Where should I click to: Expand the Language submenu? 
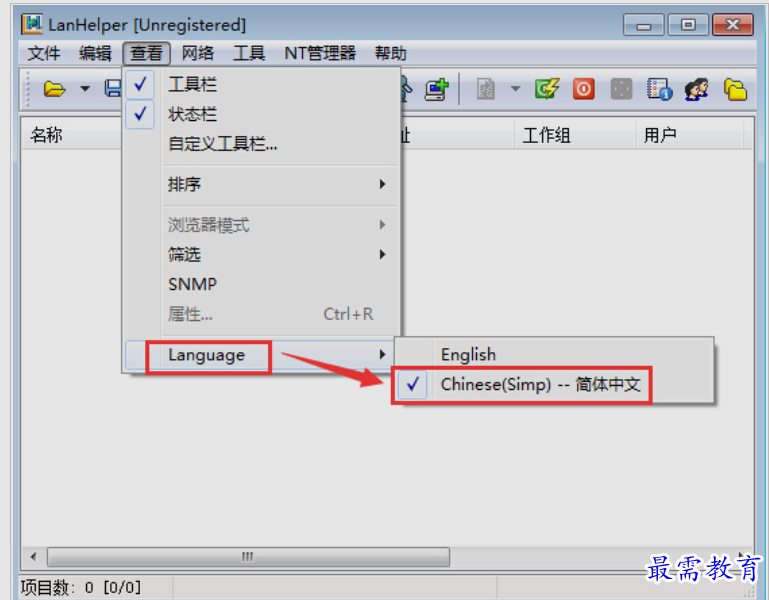click(x=261, y=354)
